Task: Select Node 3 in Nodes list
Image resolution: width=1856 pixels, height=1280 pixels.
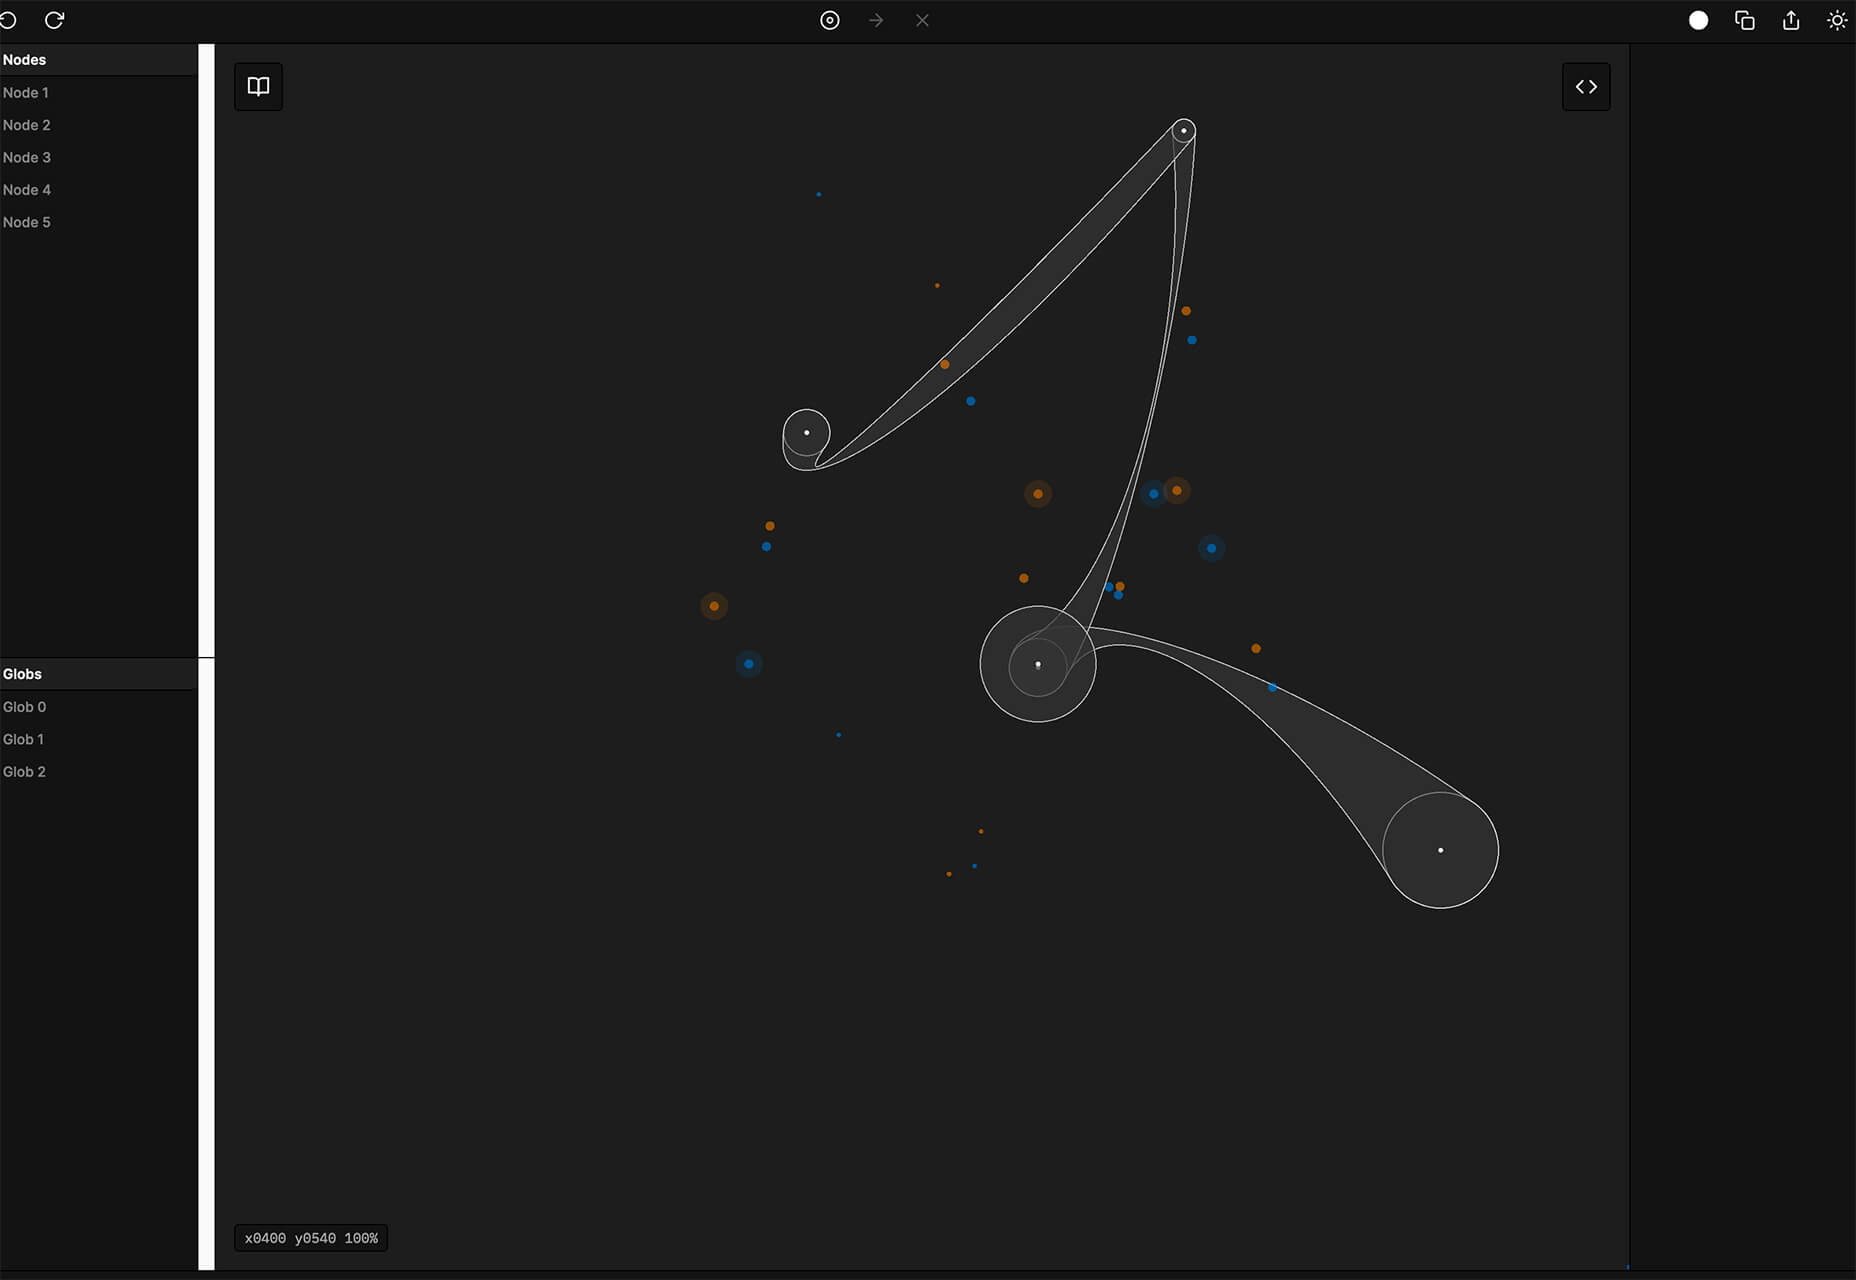Action: (x=99, y=157)
